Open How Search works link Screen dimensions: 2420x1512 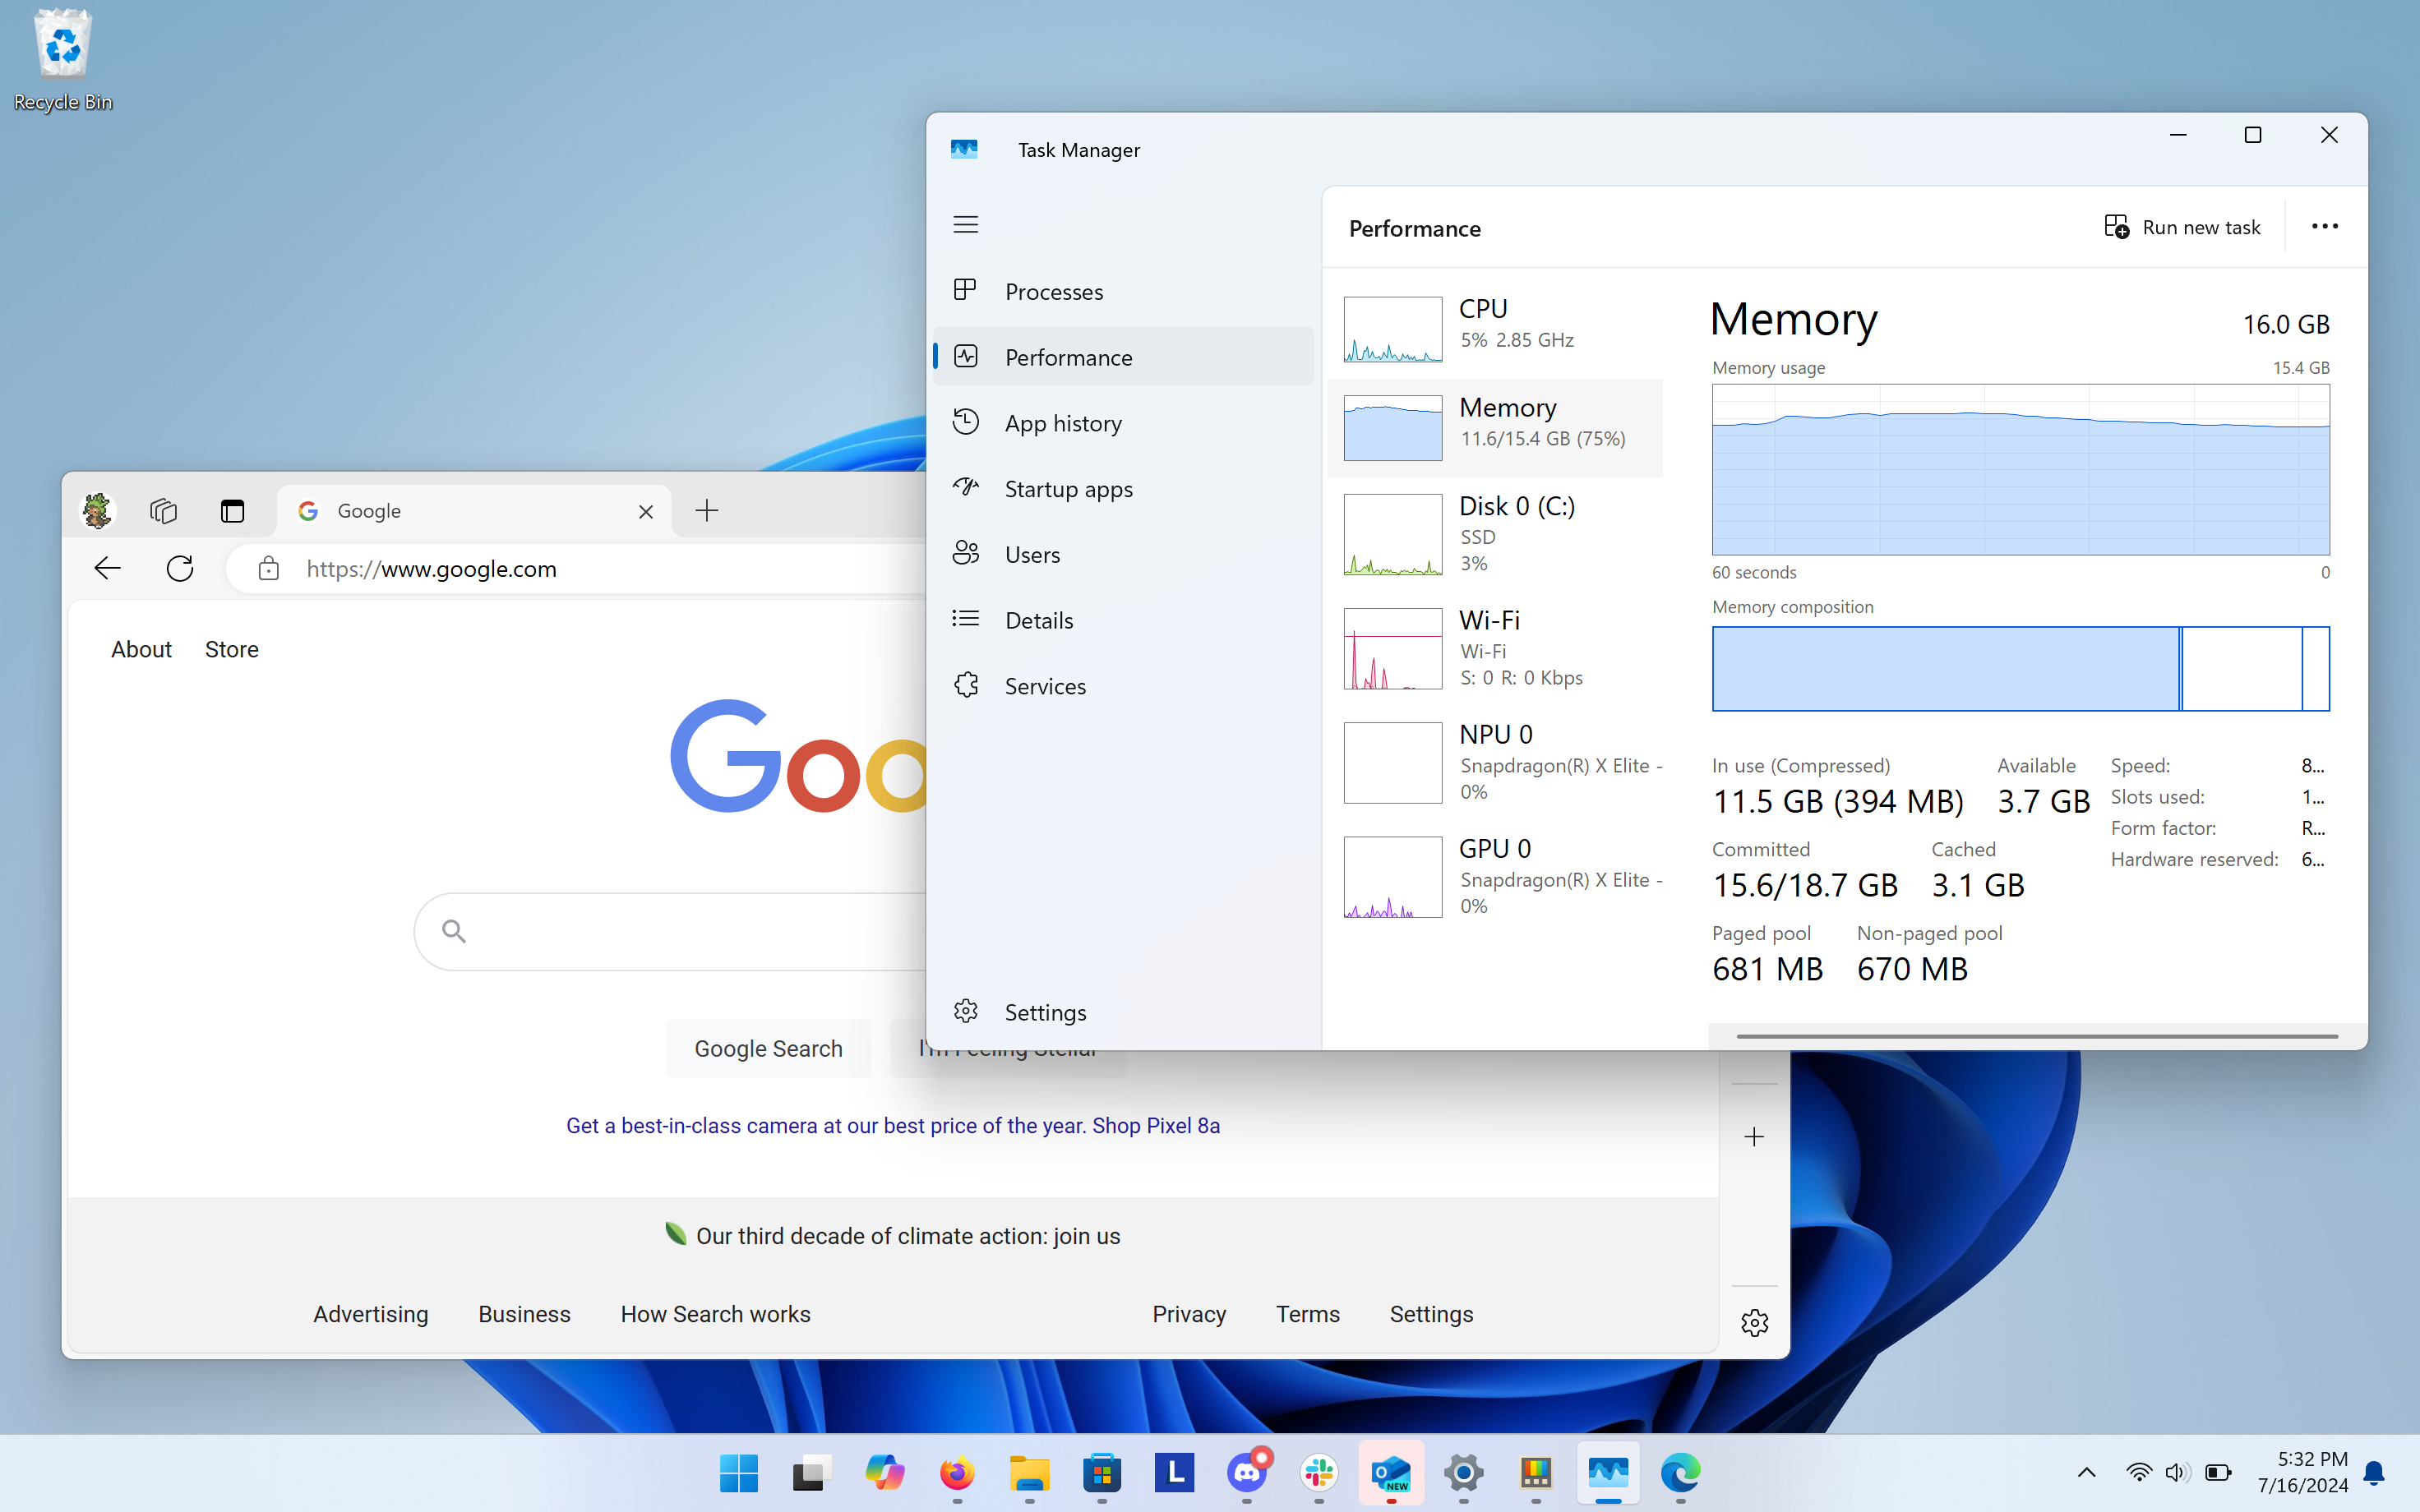pos(715,1314)
